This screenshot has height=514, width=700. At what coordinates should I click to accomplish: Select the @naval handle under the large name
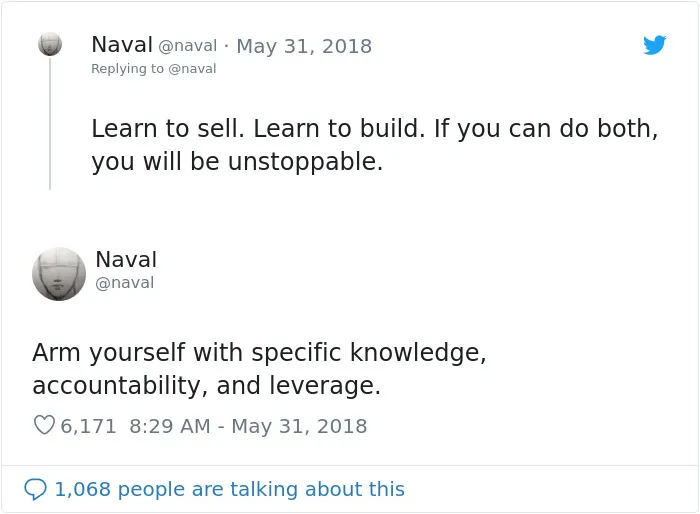[125, 283]
